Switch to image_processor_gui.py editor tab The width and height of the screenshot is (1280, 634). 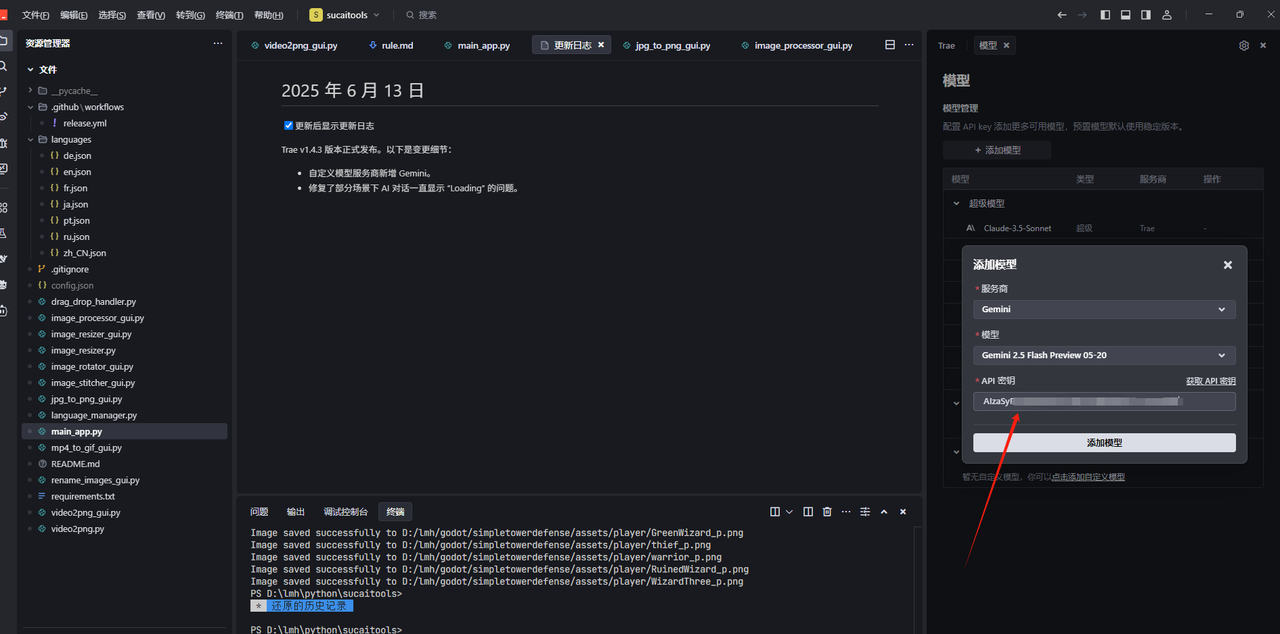pos(797,45)
